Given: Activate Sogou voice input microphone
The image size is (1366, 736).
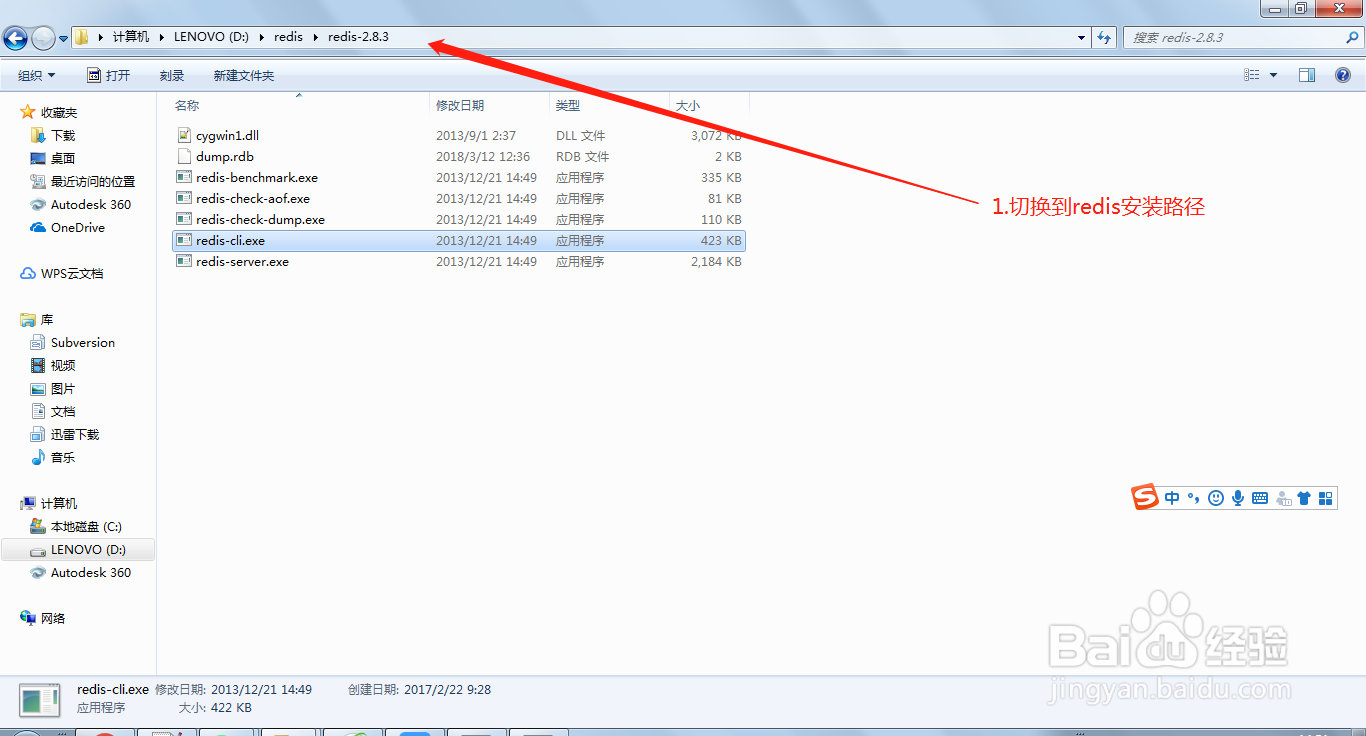Looking at the screenshot, I should 1238,497.
